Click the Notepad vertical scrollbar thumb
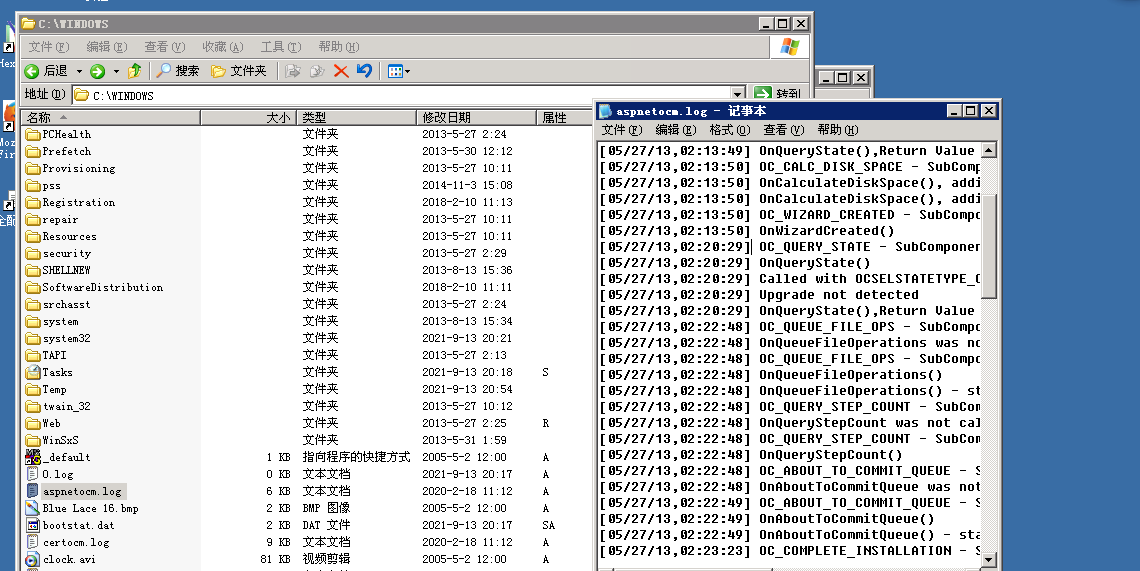Image resolution: width=1140 pixels, height=571 pixels. [989, 246]
